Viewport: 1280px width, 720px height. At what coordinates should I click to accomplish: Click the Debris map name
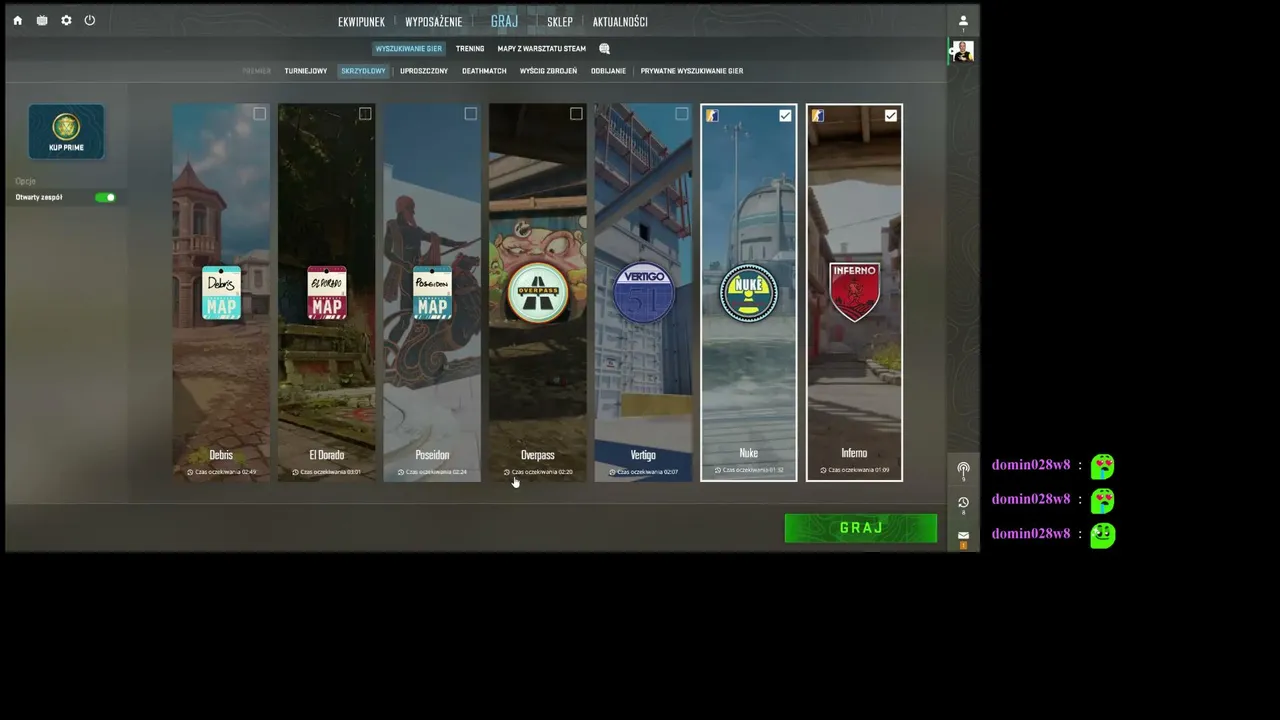221,455
